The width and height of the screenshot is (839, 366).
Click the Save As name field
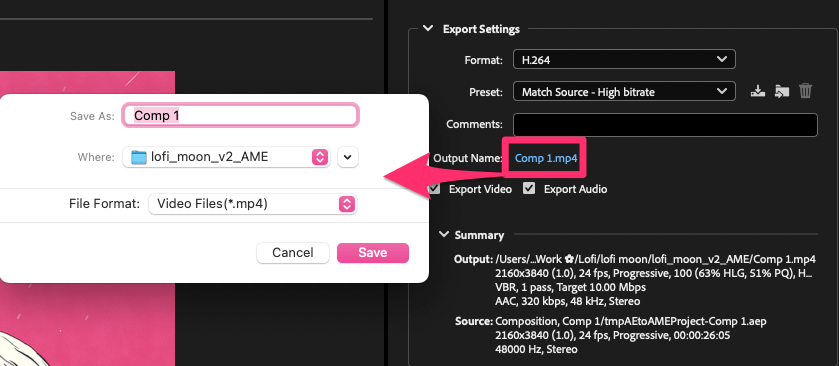(240, 115)
